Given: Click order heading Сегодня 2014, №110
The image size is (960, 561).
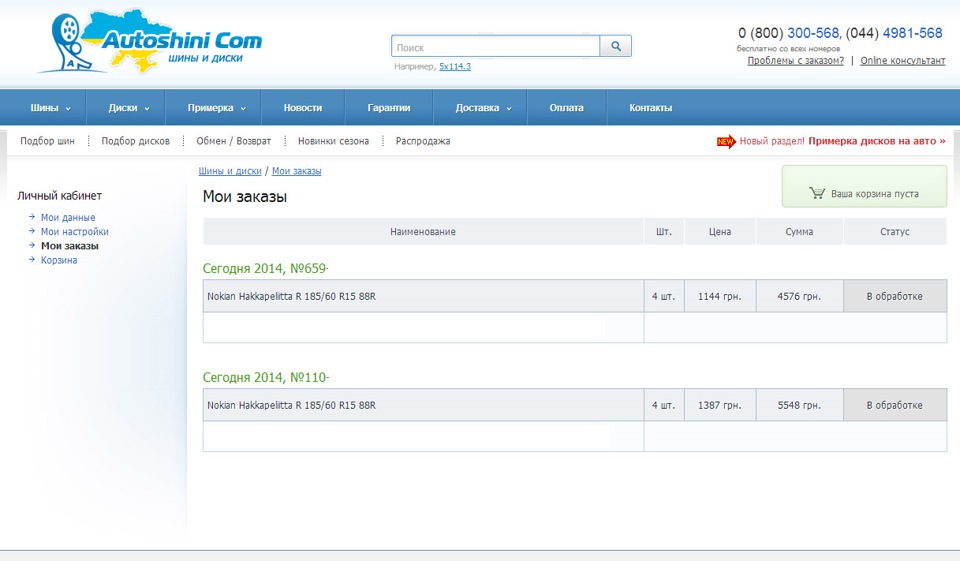Looking at the screenshot, I should coord(266,377).
